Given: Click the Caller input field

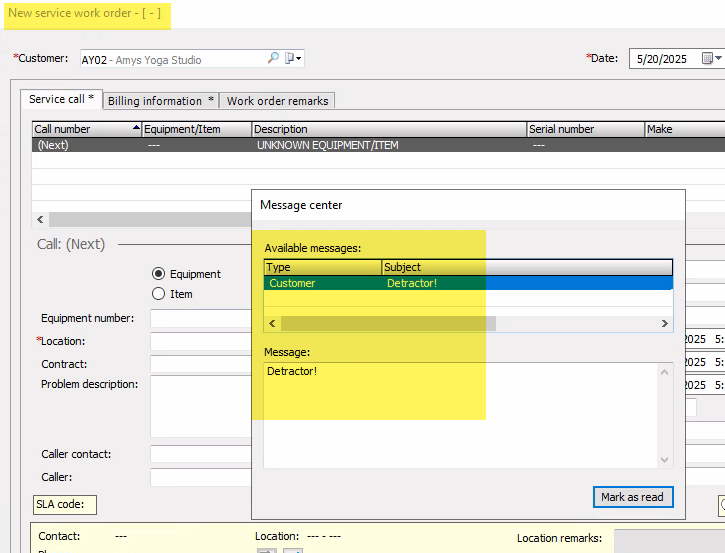Looking at the screenshot, I should click(x=201, y=477).
